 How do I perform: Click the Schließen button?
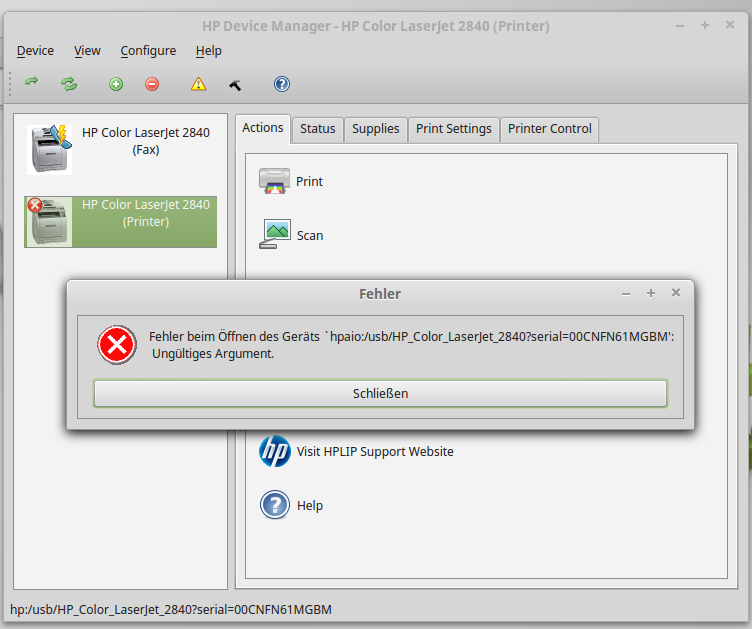point(380,394)
